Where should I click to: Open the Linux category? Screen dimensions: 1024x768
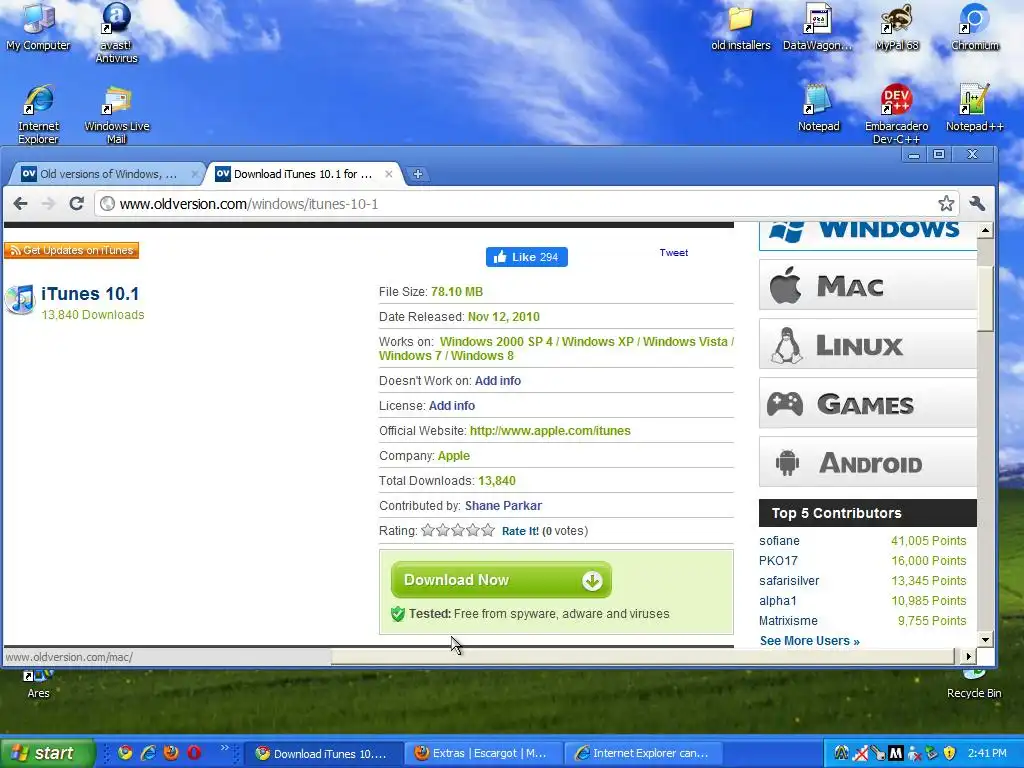[x=867, y=344]
